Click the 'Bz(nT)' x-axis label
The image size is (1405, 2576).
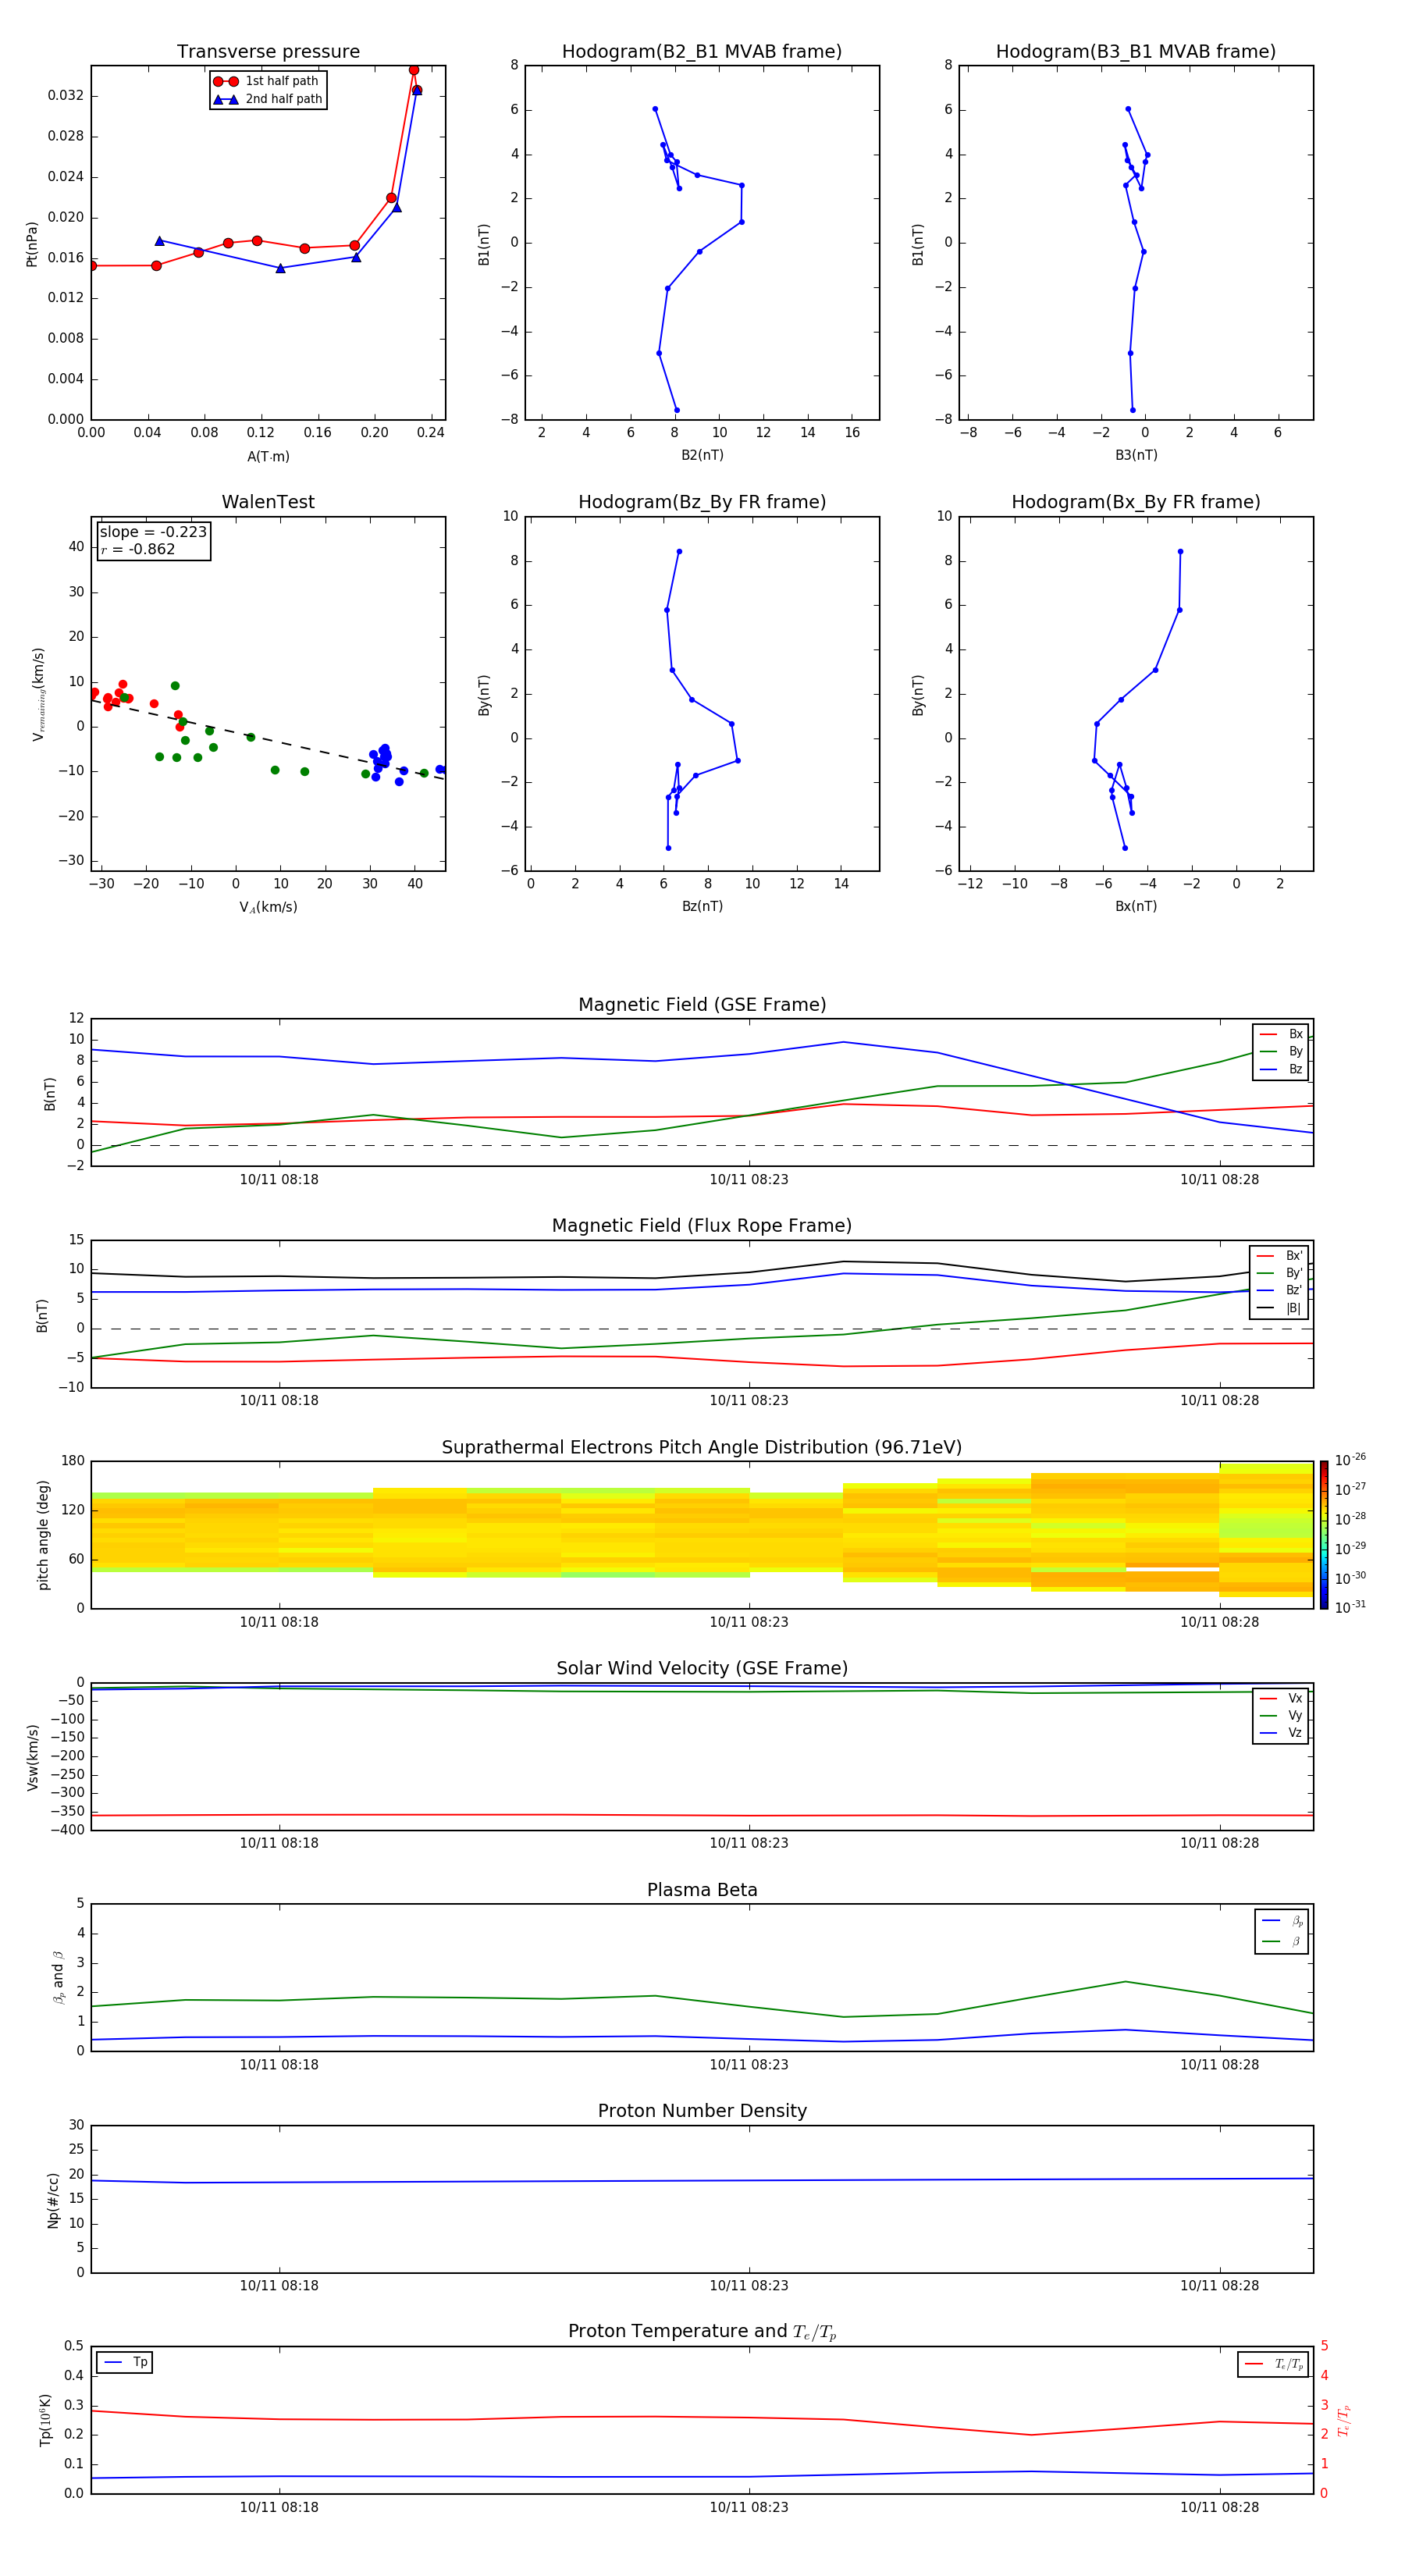702,907
